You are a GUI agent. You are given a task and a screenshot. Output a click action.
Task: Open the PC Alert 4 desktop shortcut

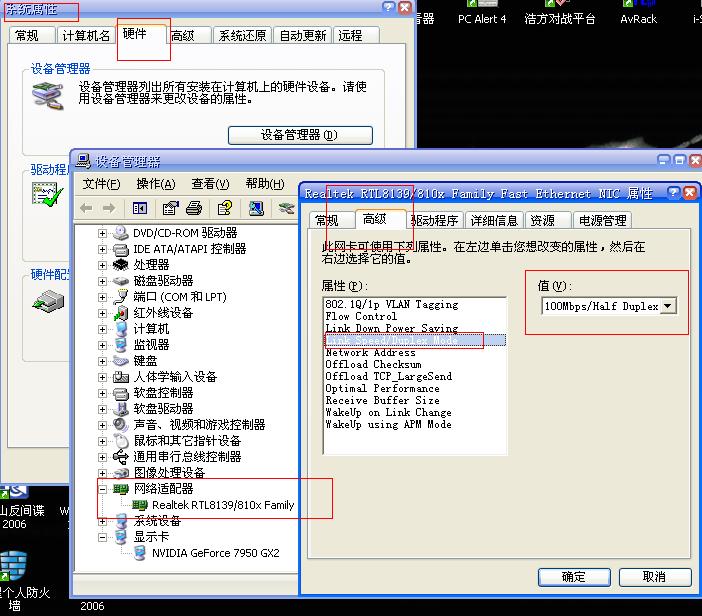(x=482, y=13)
